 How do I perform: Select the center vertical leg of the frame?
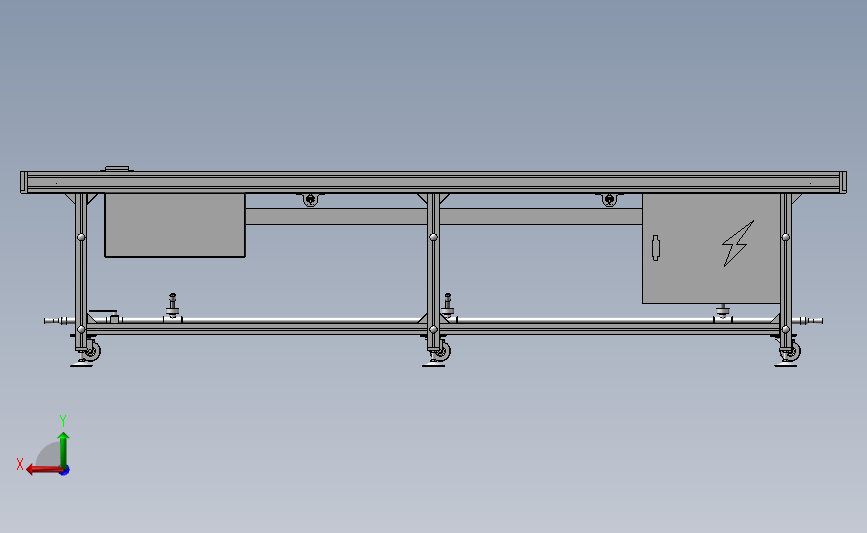pos(434,271)
